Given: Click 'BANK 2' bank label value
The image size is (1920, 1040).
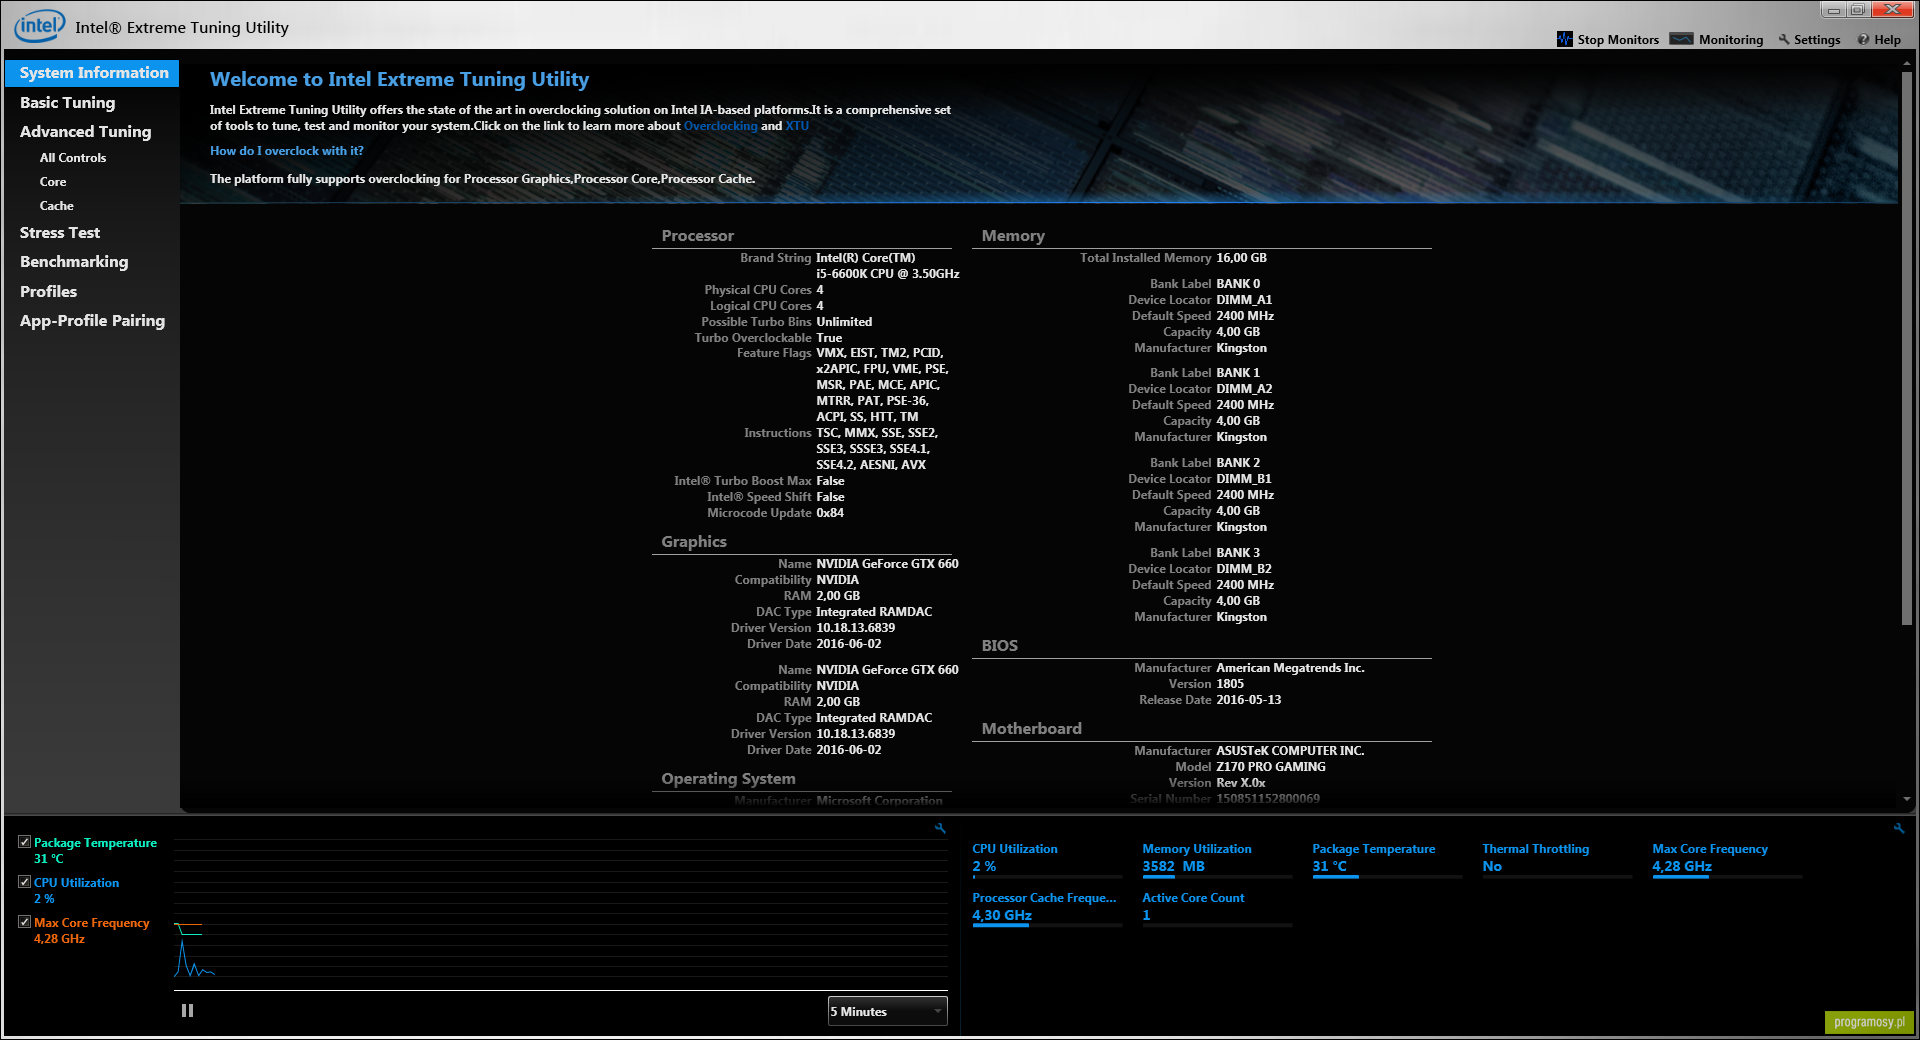Looking at the screenshot, I should point(1238,463).
